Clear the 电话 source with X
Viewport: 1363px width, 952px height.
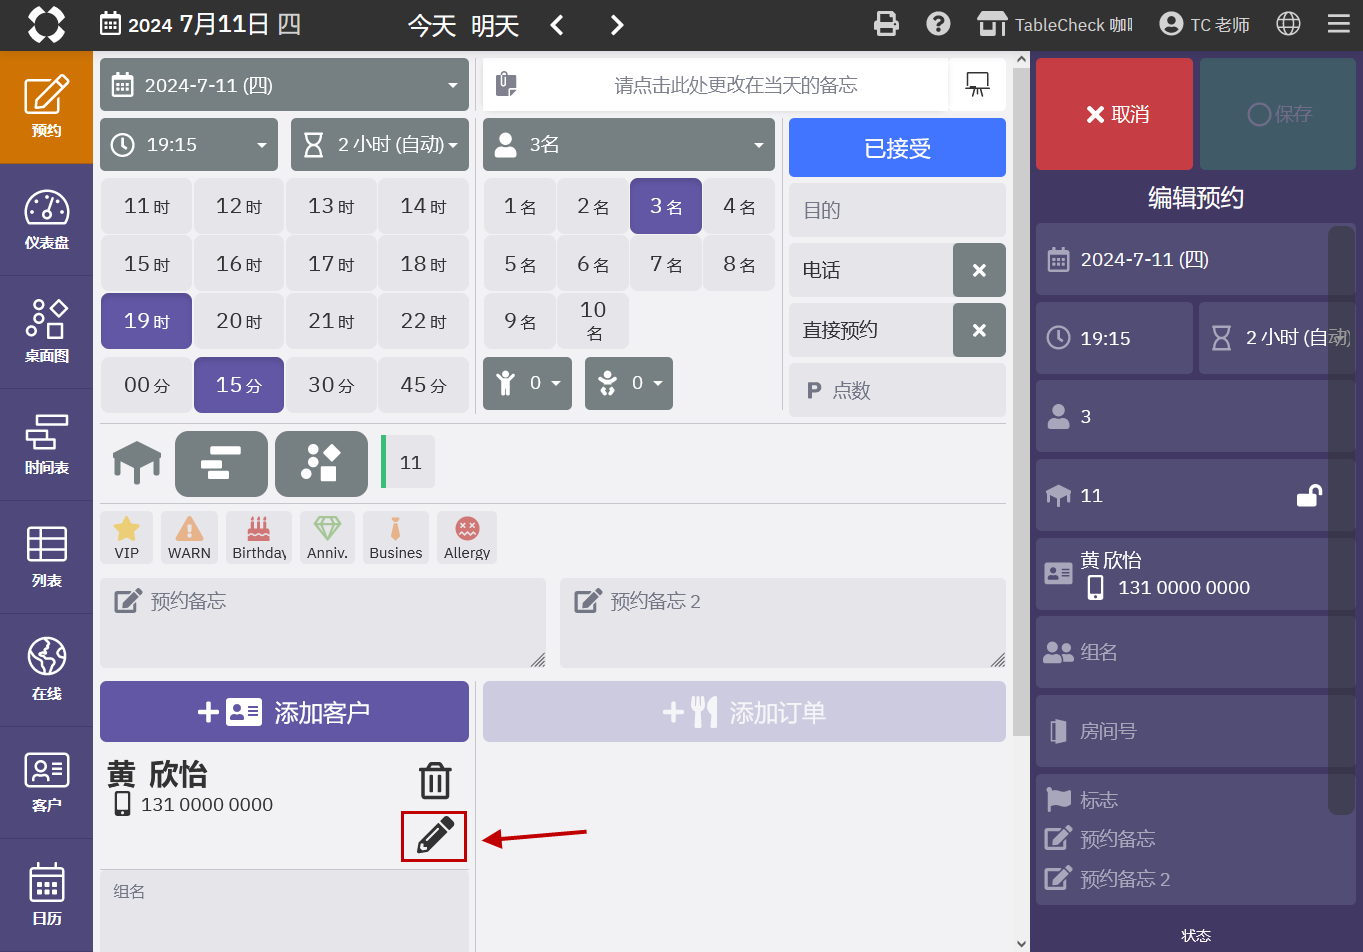click(x=979, y=270)
